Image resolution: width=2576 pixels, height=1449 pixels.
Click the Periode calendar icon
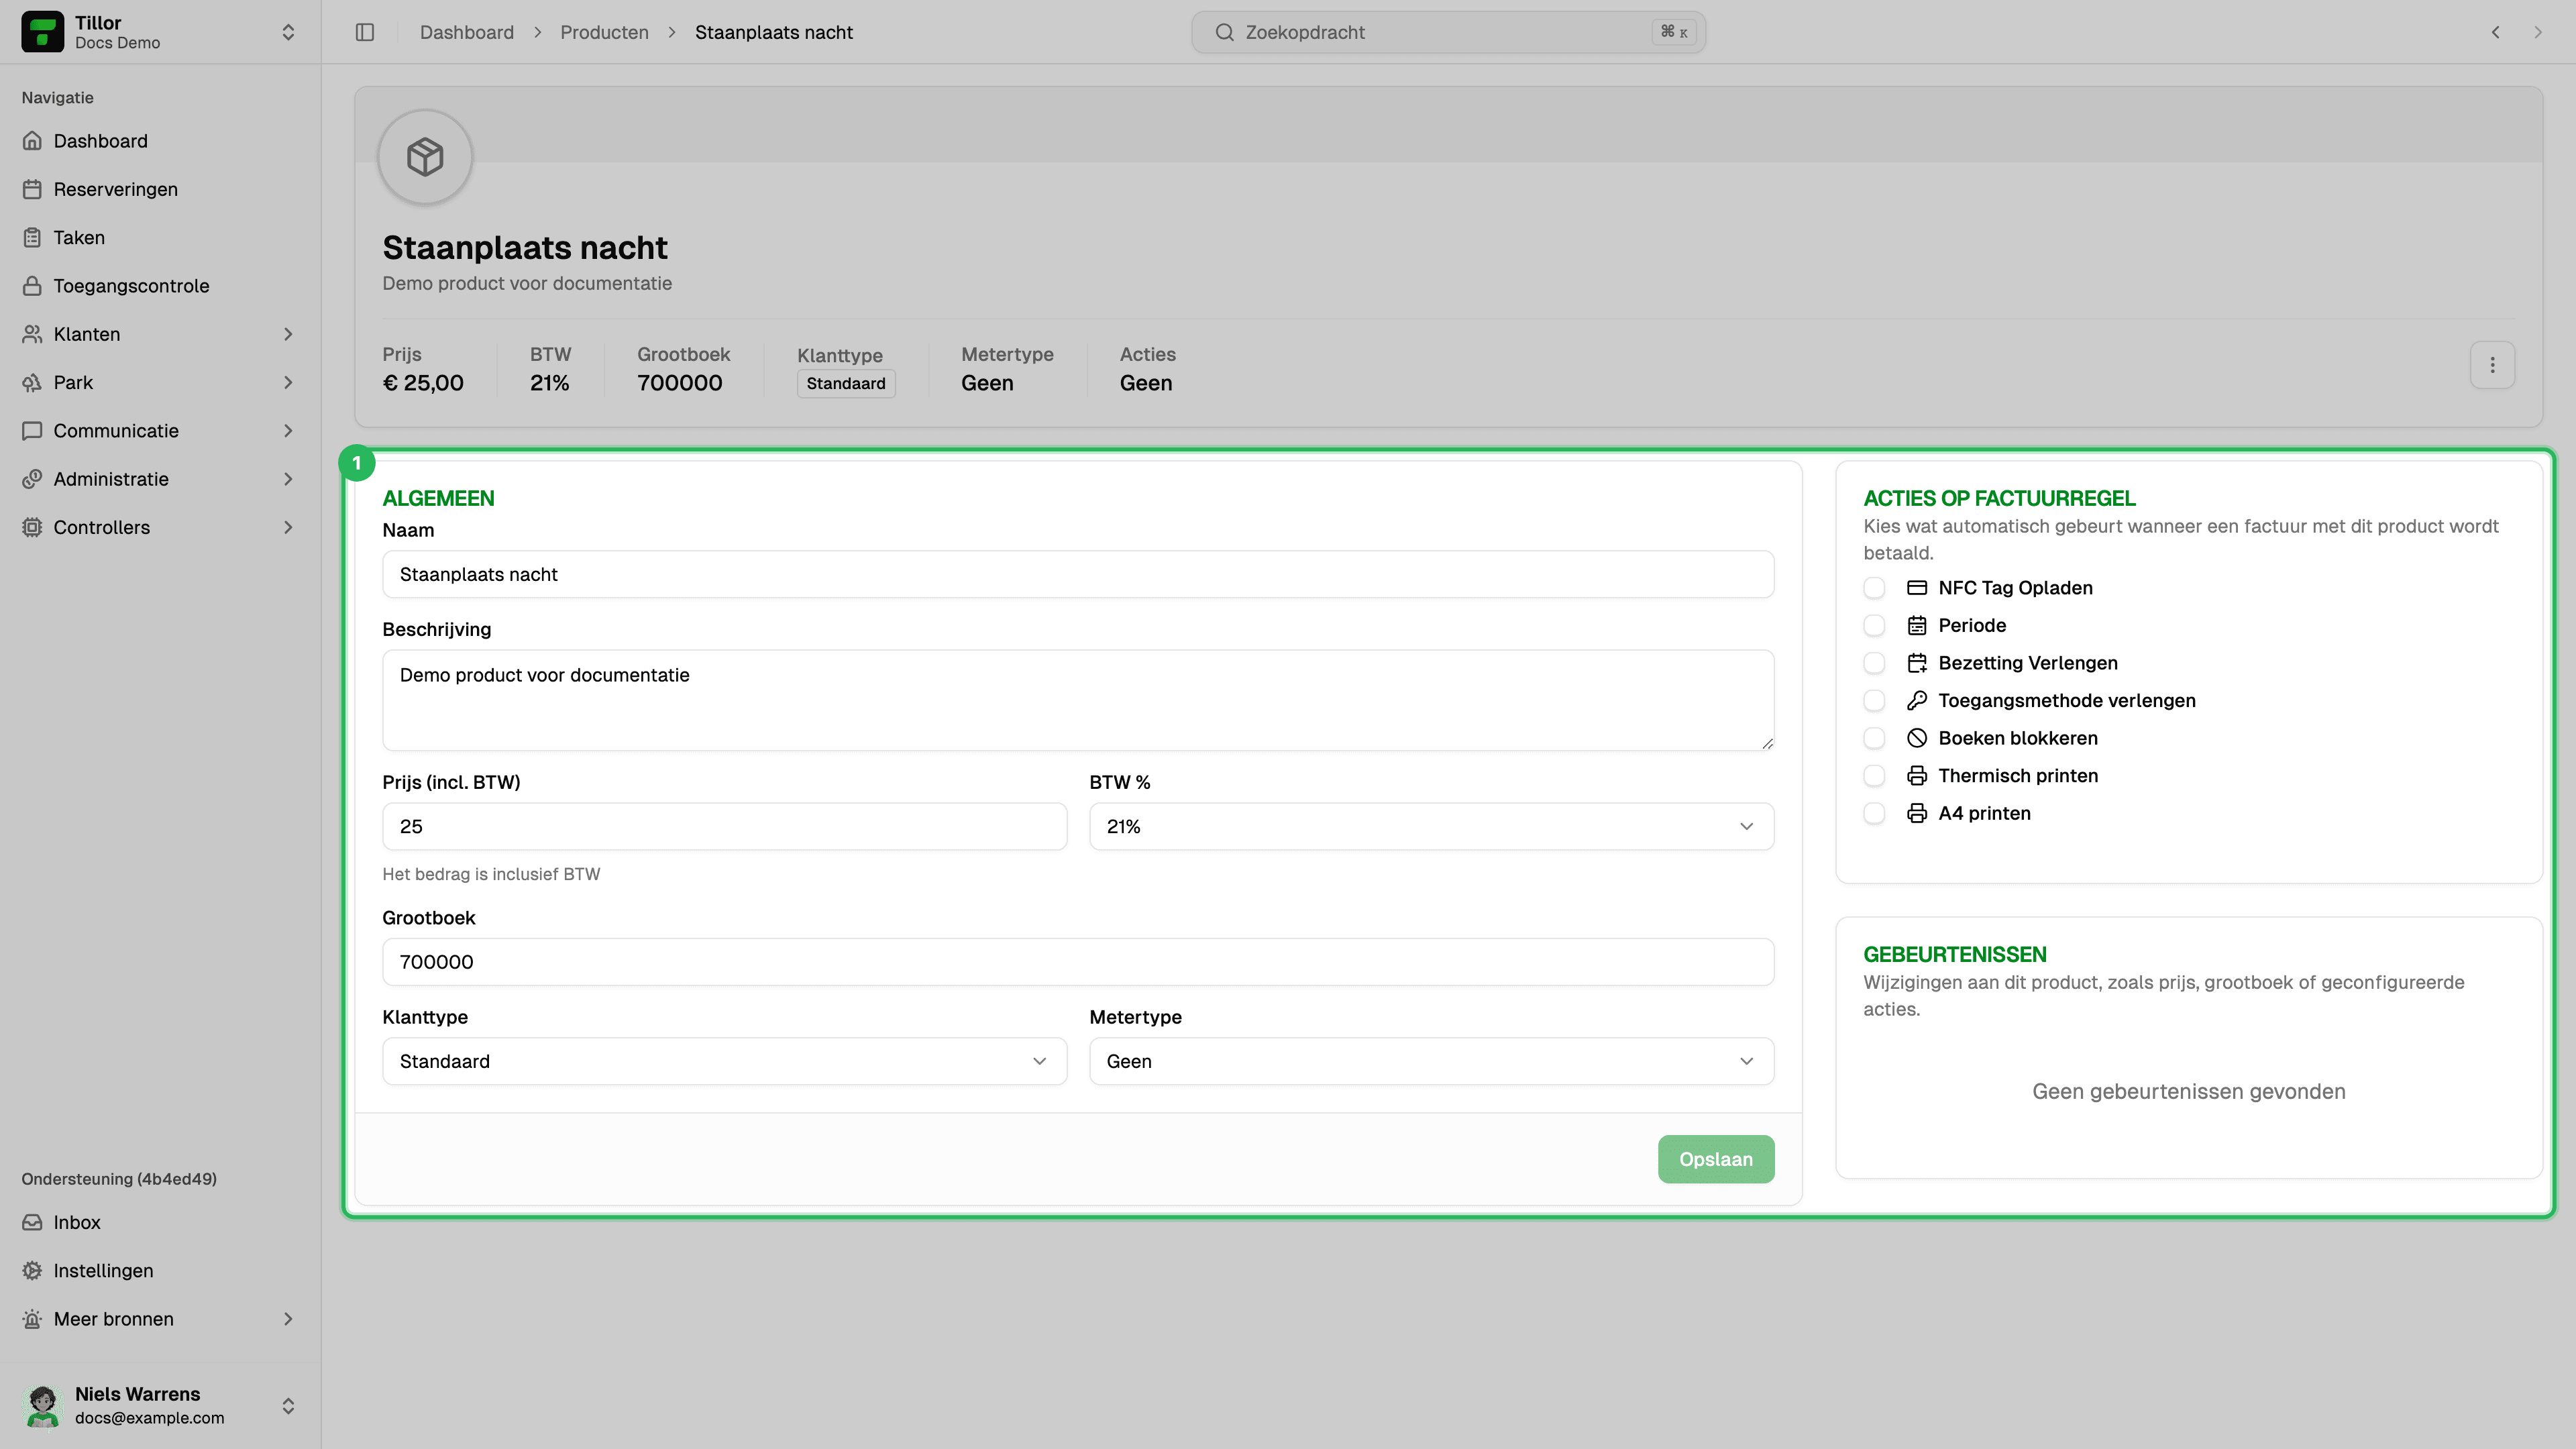1916,626
